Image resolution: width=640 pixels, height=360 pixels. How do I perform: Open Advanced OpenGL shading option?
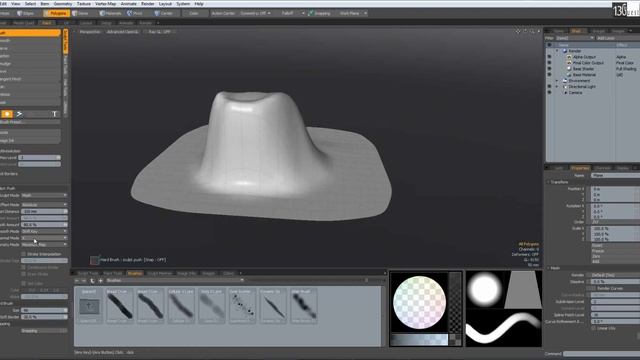click(x=122, y=32)
